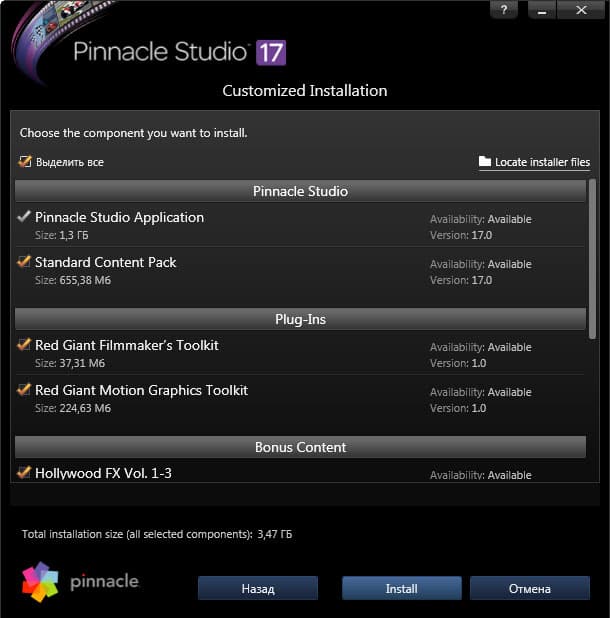The height and width of the screenshot is (618, 610).
Task: Click the Отмена cancel button
Action: [x=529, y=588]
